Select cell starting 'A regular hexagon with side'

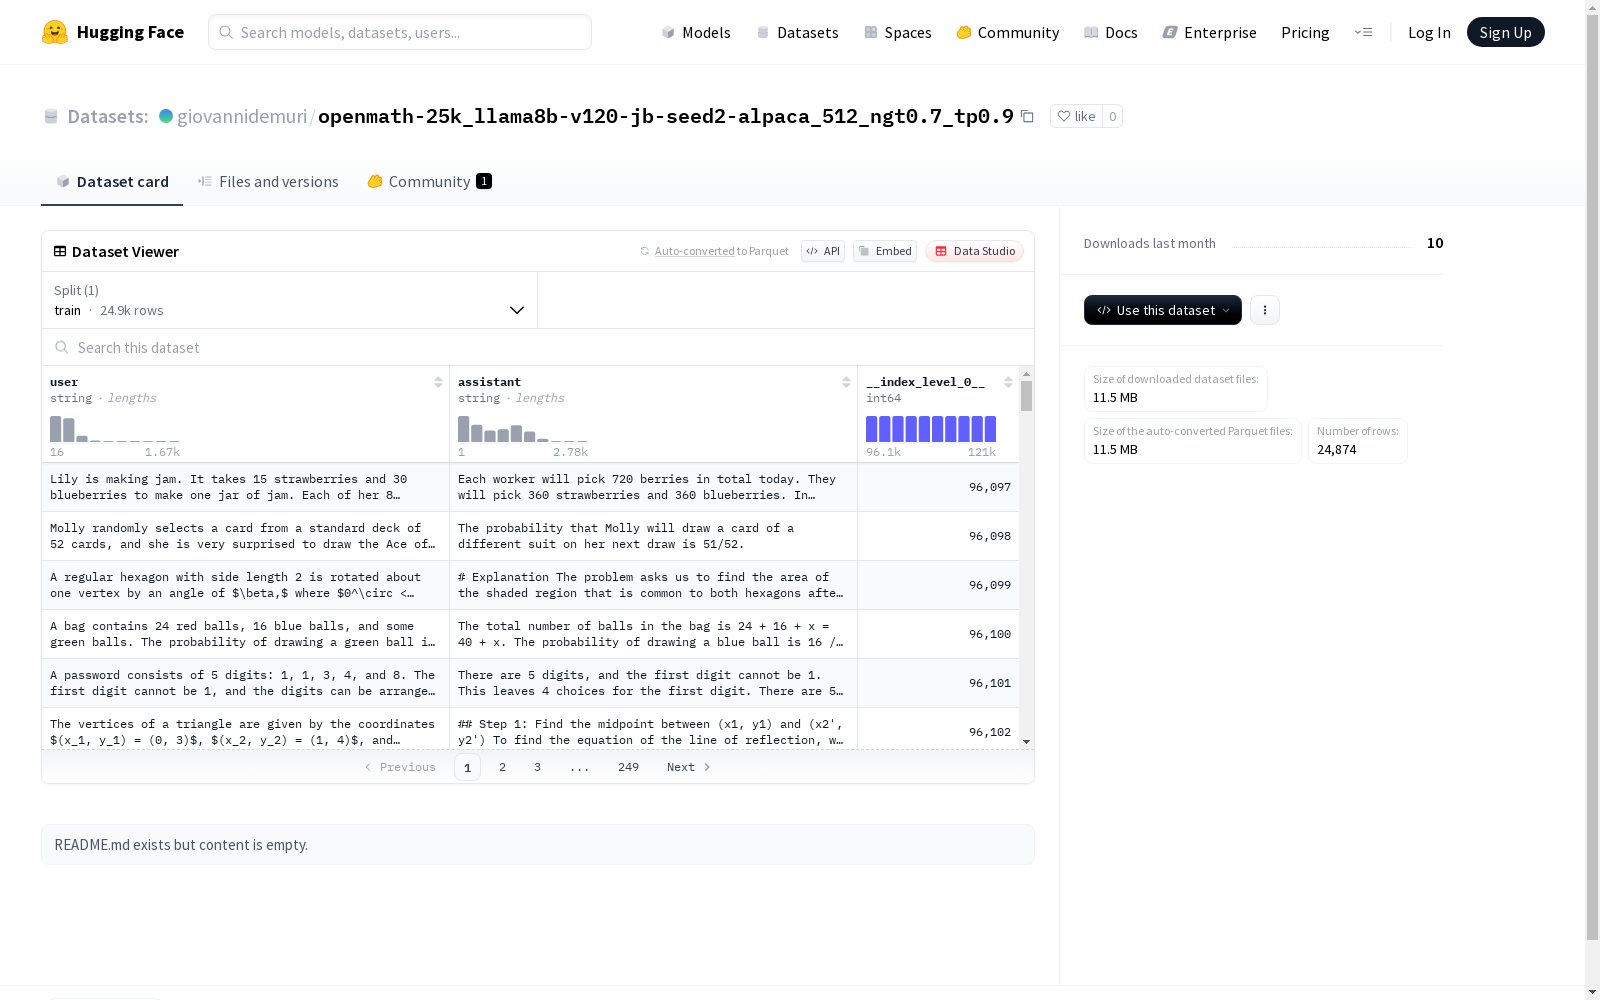(245, 585)
